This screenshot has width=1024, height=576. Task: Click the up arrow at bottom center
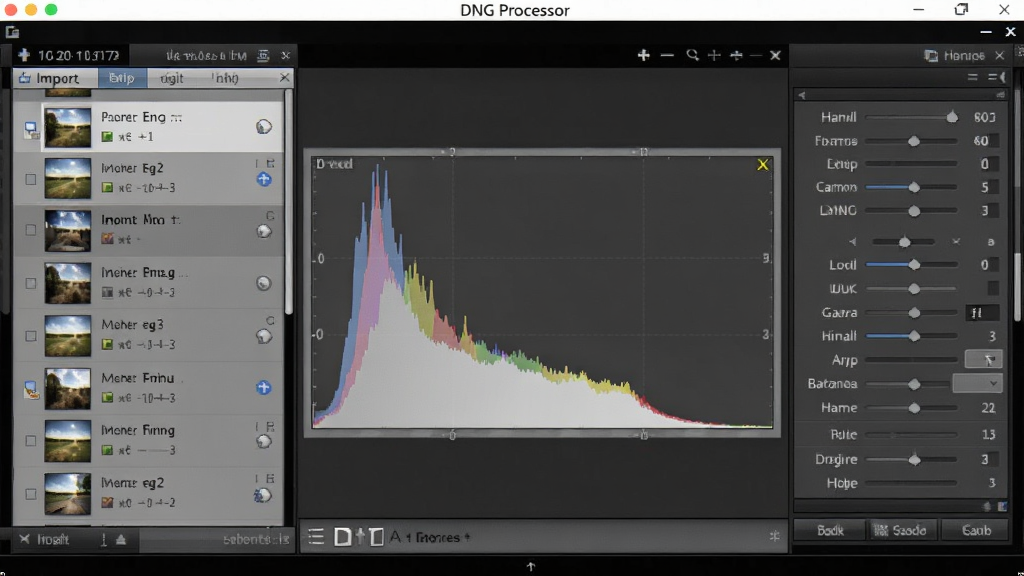(530, 566)
